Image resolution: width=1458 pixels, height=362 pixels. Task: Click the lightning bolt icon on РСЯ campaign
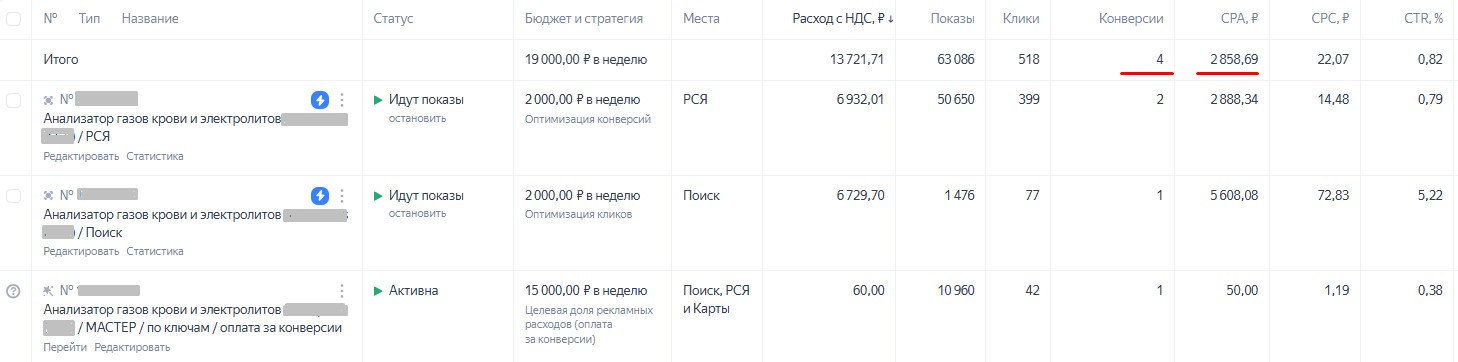(x=320, y=100)
